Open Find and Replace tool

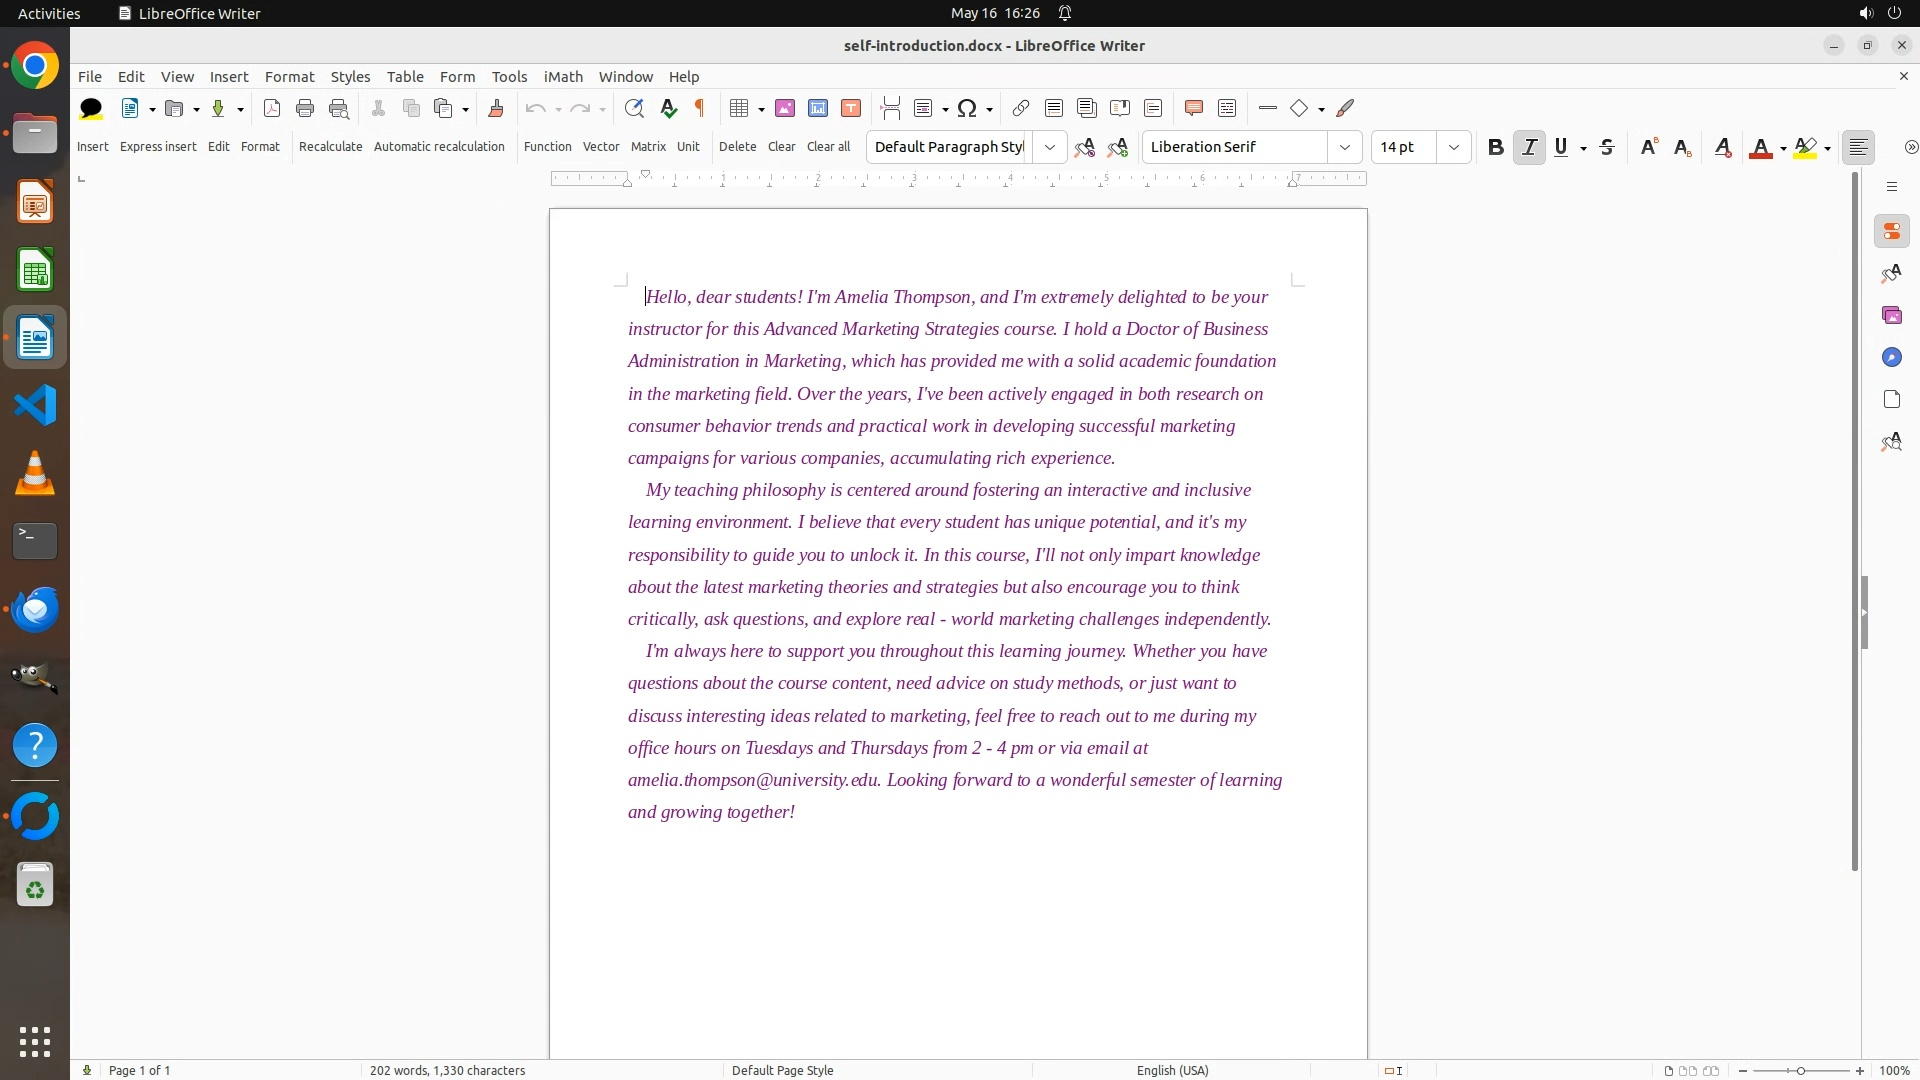coord(633,108)
